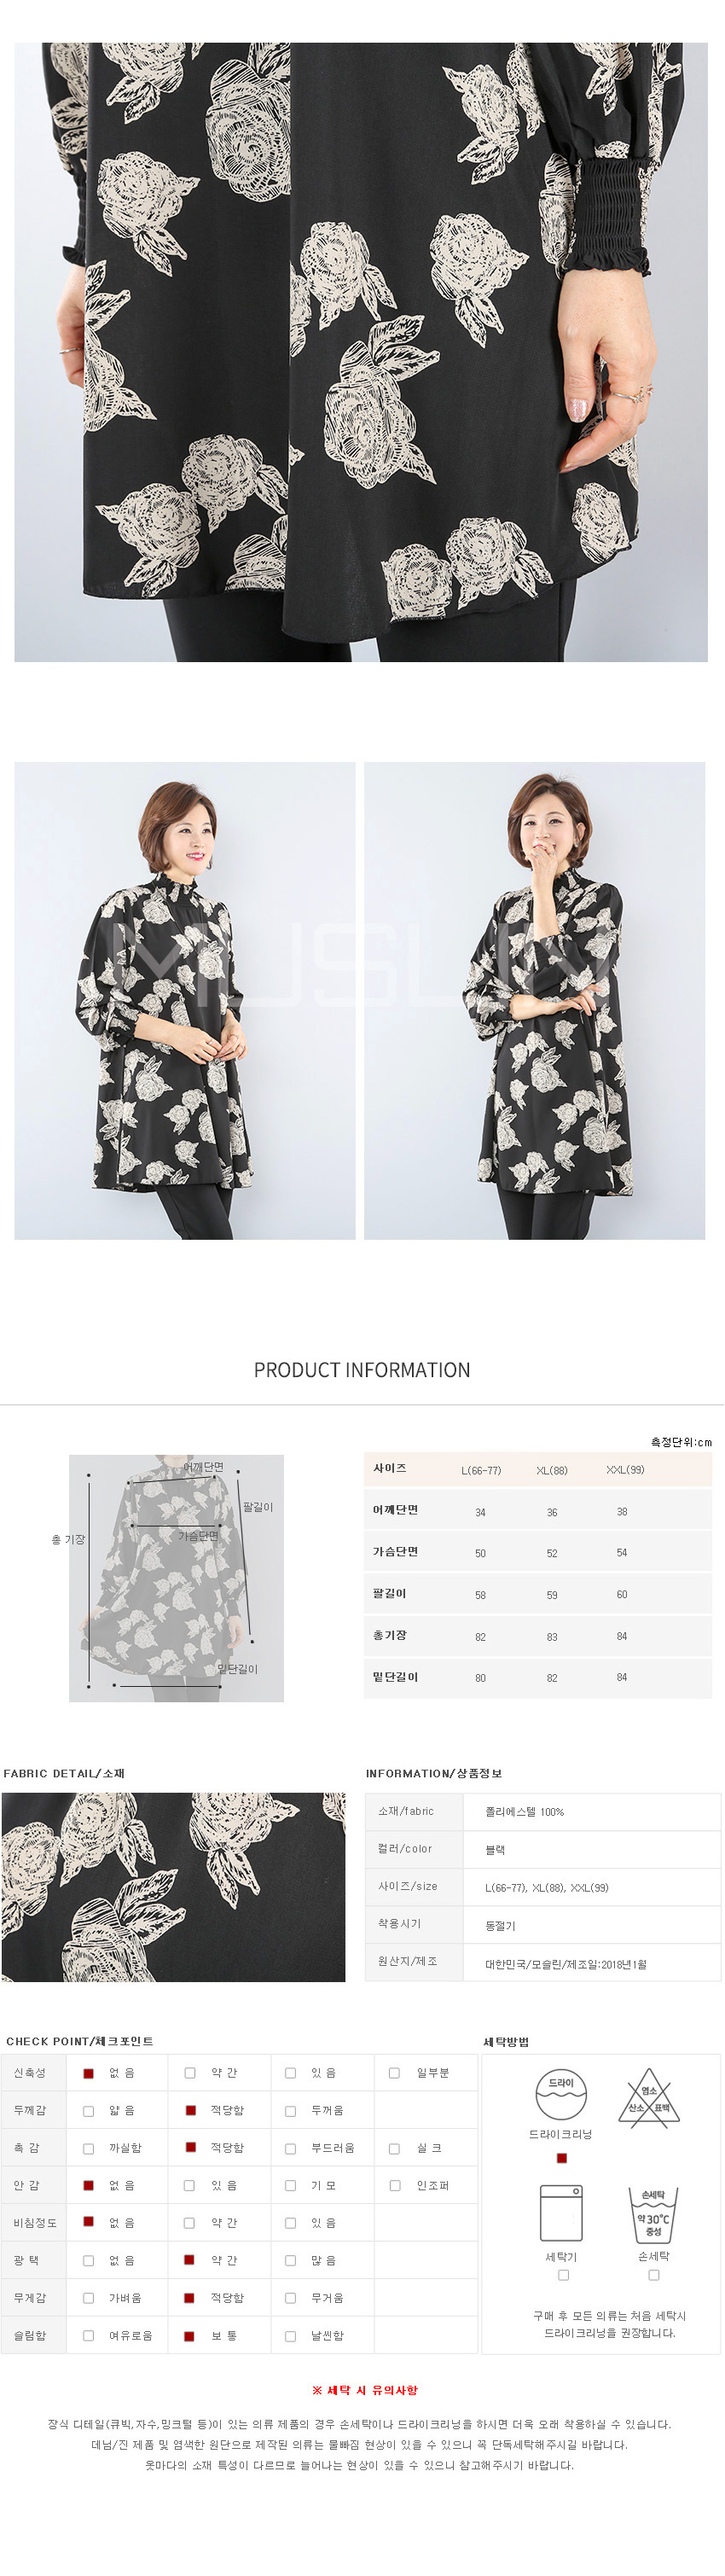This screenshot has height=2576, width=725.
Task: Click the washing machine (세탁기) icon
Action: [x=561, y=2213]
